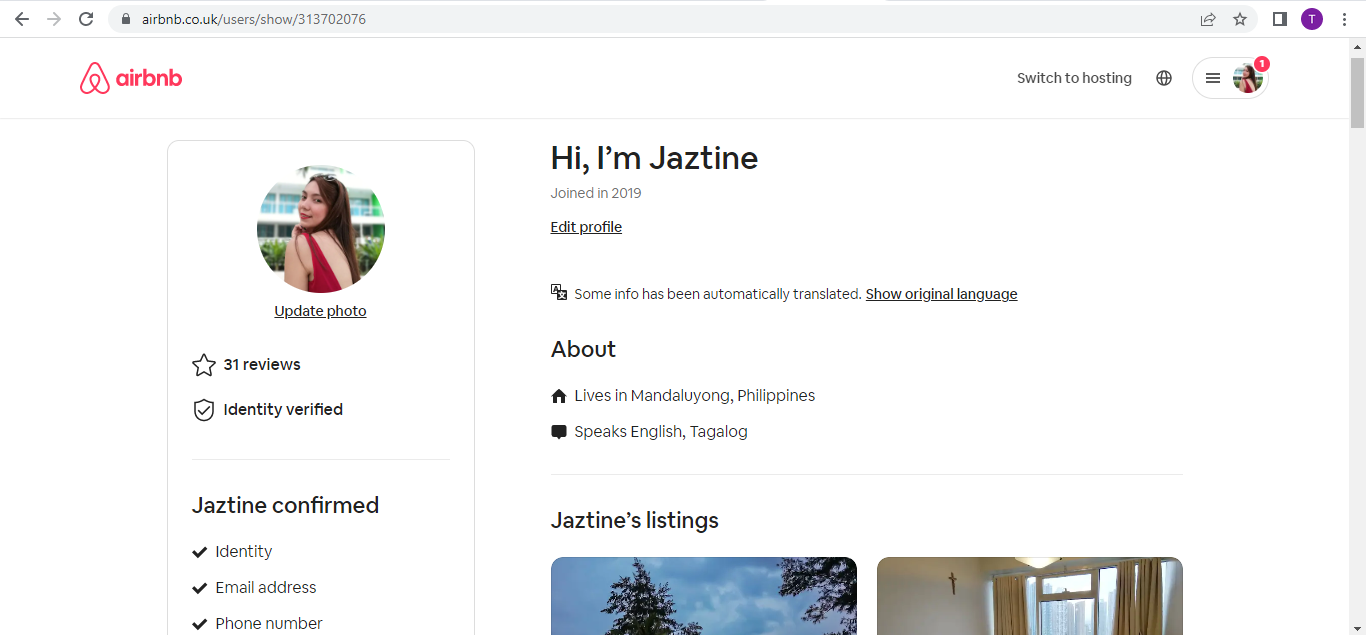Reload the page
1366x635 pixels.
(86, 19)
